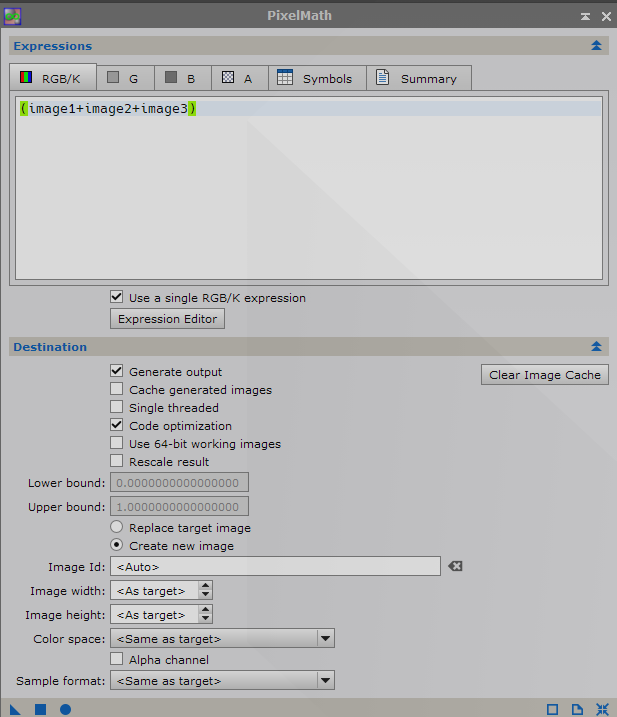Decrease Image width with down arrow
The image size is (617, 717).
205,595
